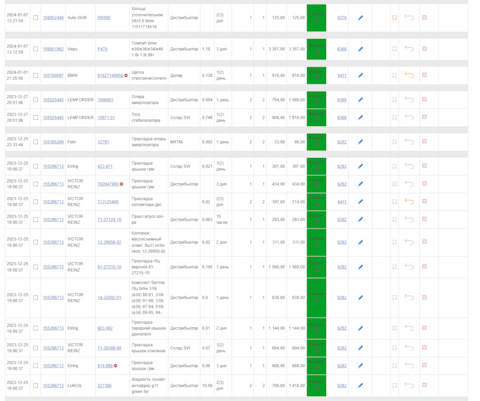Screen dimensions: 480x401
Task: Click the return arrow icon in Febi row
Action: [x=409, y=142]
